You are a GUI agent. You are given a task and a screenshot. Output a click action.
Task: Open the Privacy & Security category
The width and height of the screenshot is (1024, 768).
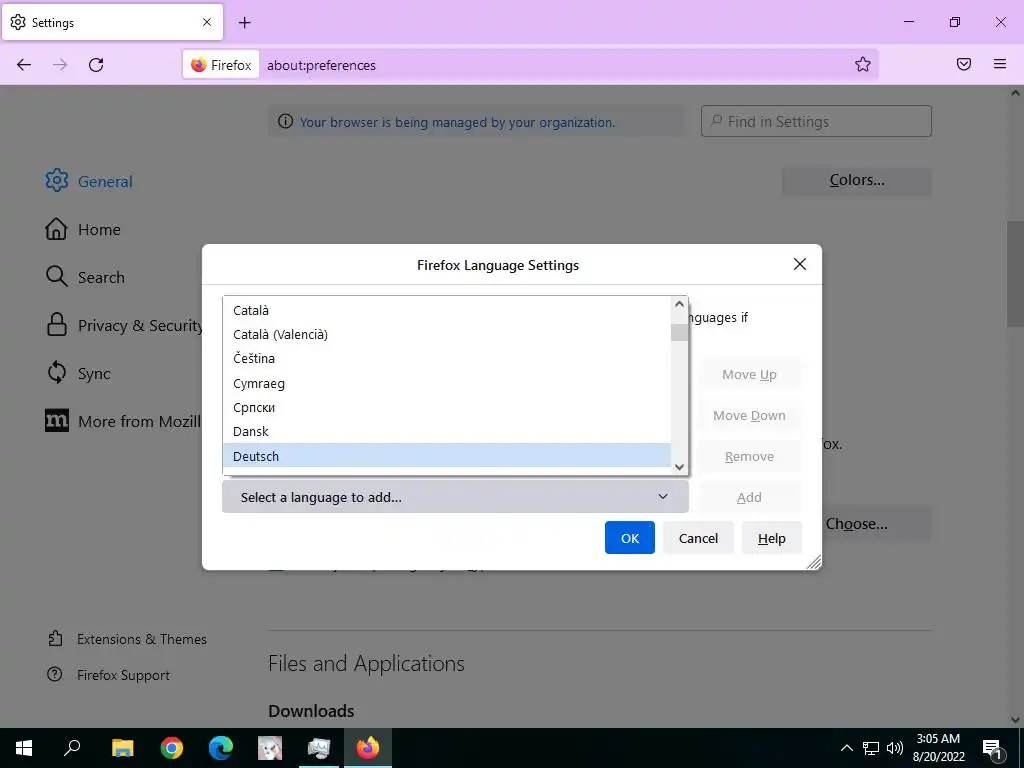tap(124, 325)
